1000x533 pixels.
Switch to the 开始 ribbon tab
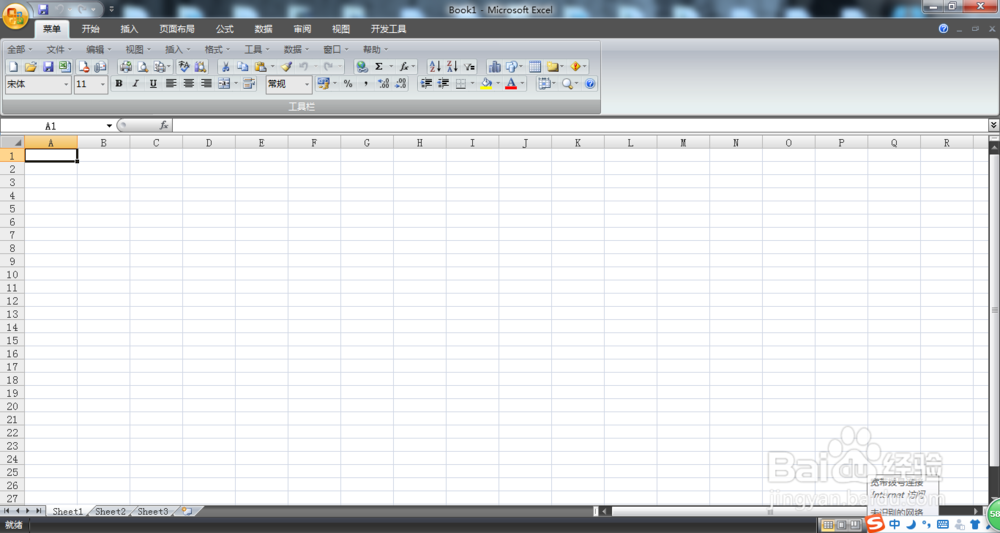coord(91,29)
